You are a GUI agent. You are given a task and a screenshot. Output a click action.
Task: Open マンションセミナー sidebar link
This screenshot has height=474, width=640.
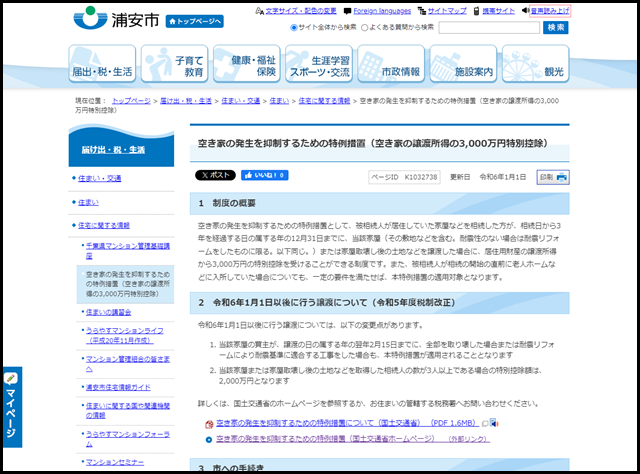coord(115,463)
